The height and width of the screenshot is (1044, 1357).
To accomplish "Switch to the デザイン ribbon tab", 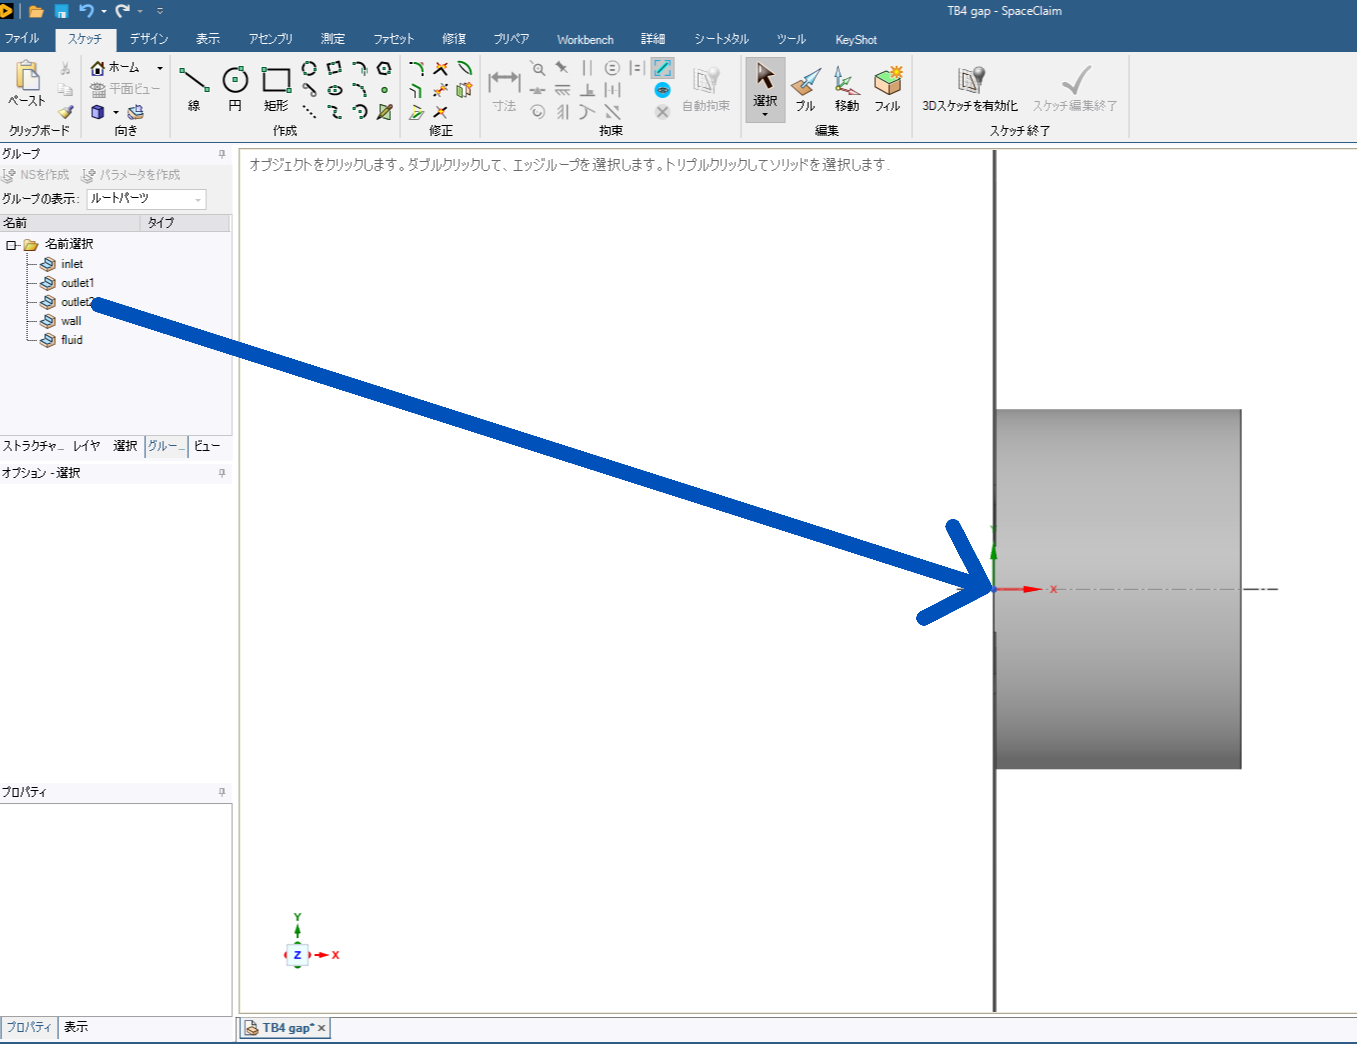I will (x=149, y=39).
